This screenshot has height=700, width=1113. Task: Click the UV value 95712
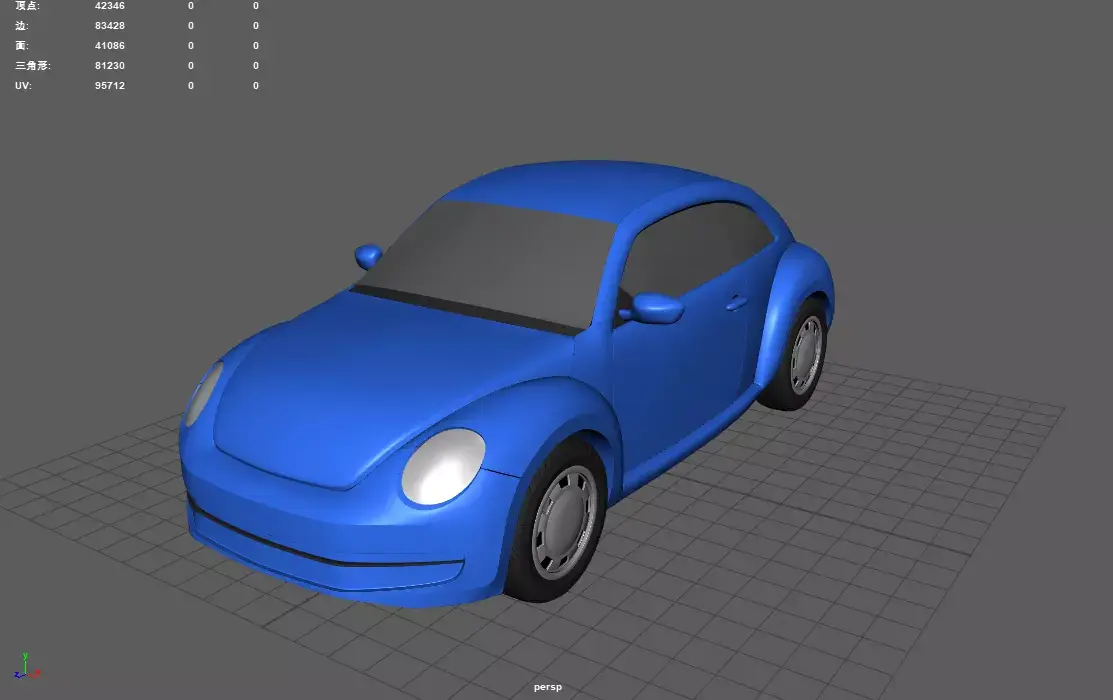click(x=110, y=85)
